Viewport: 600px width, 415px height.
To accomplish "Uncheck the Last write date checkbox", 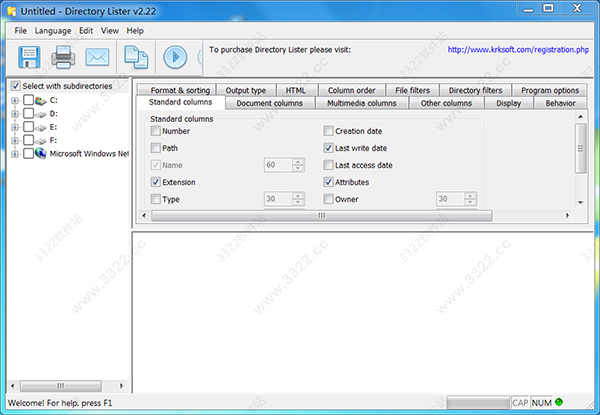I will point(328,148).
